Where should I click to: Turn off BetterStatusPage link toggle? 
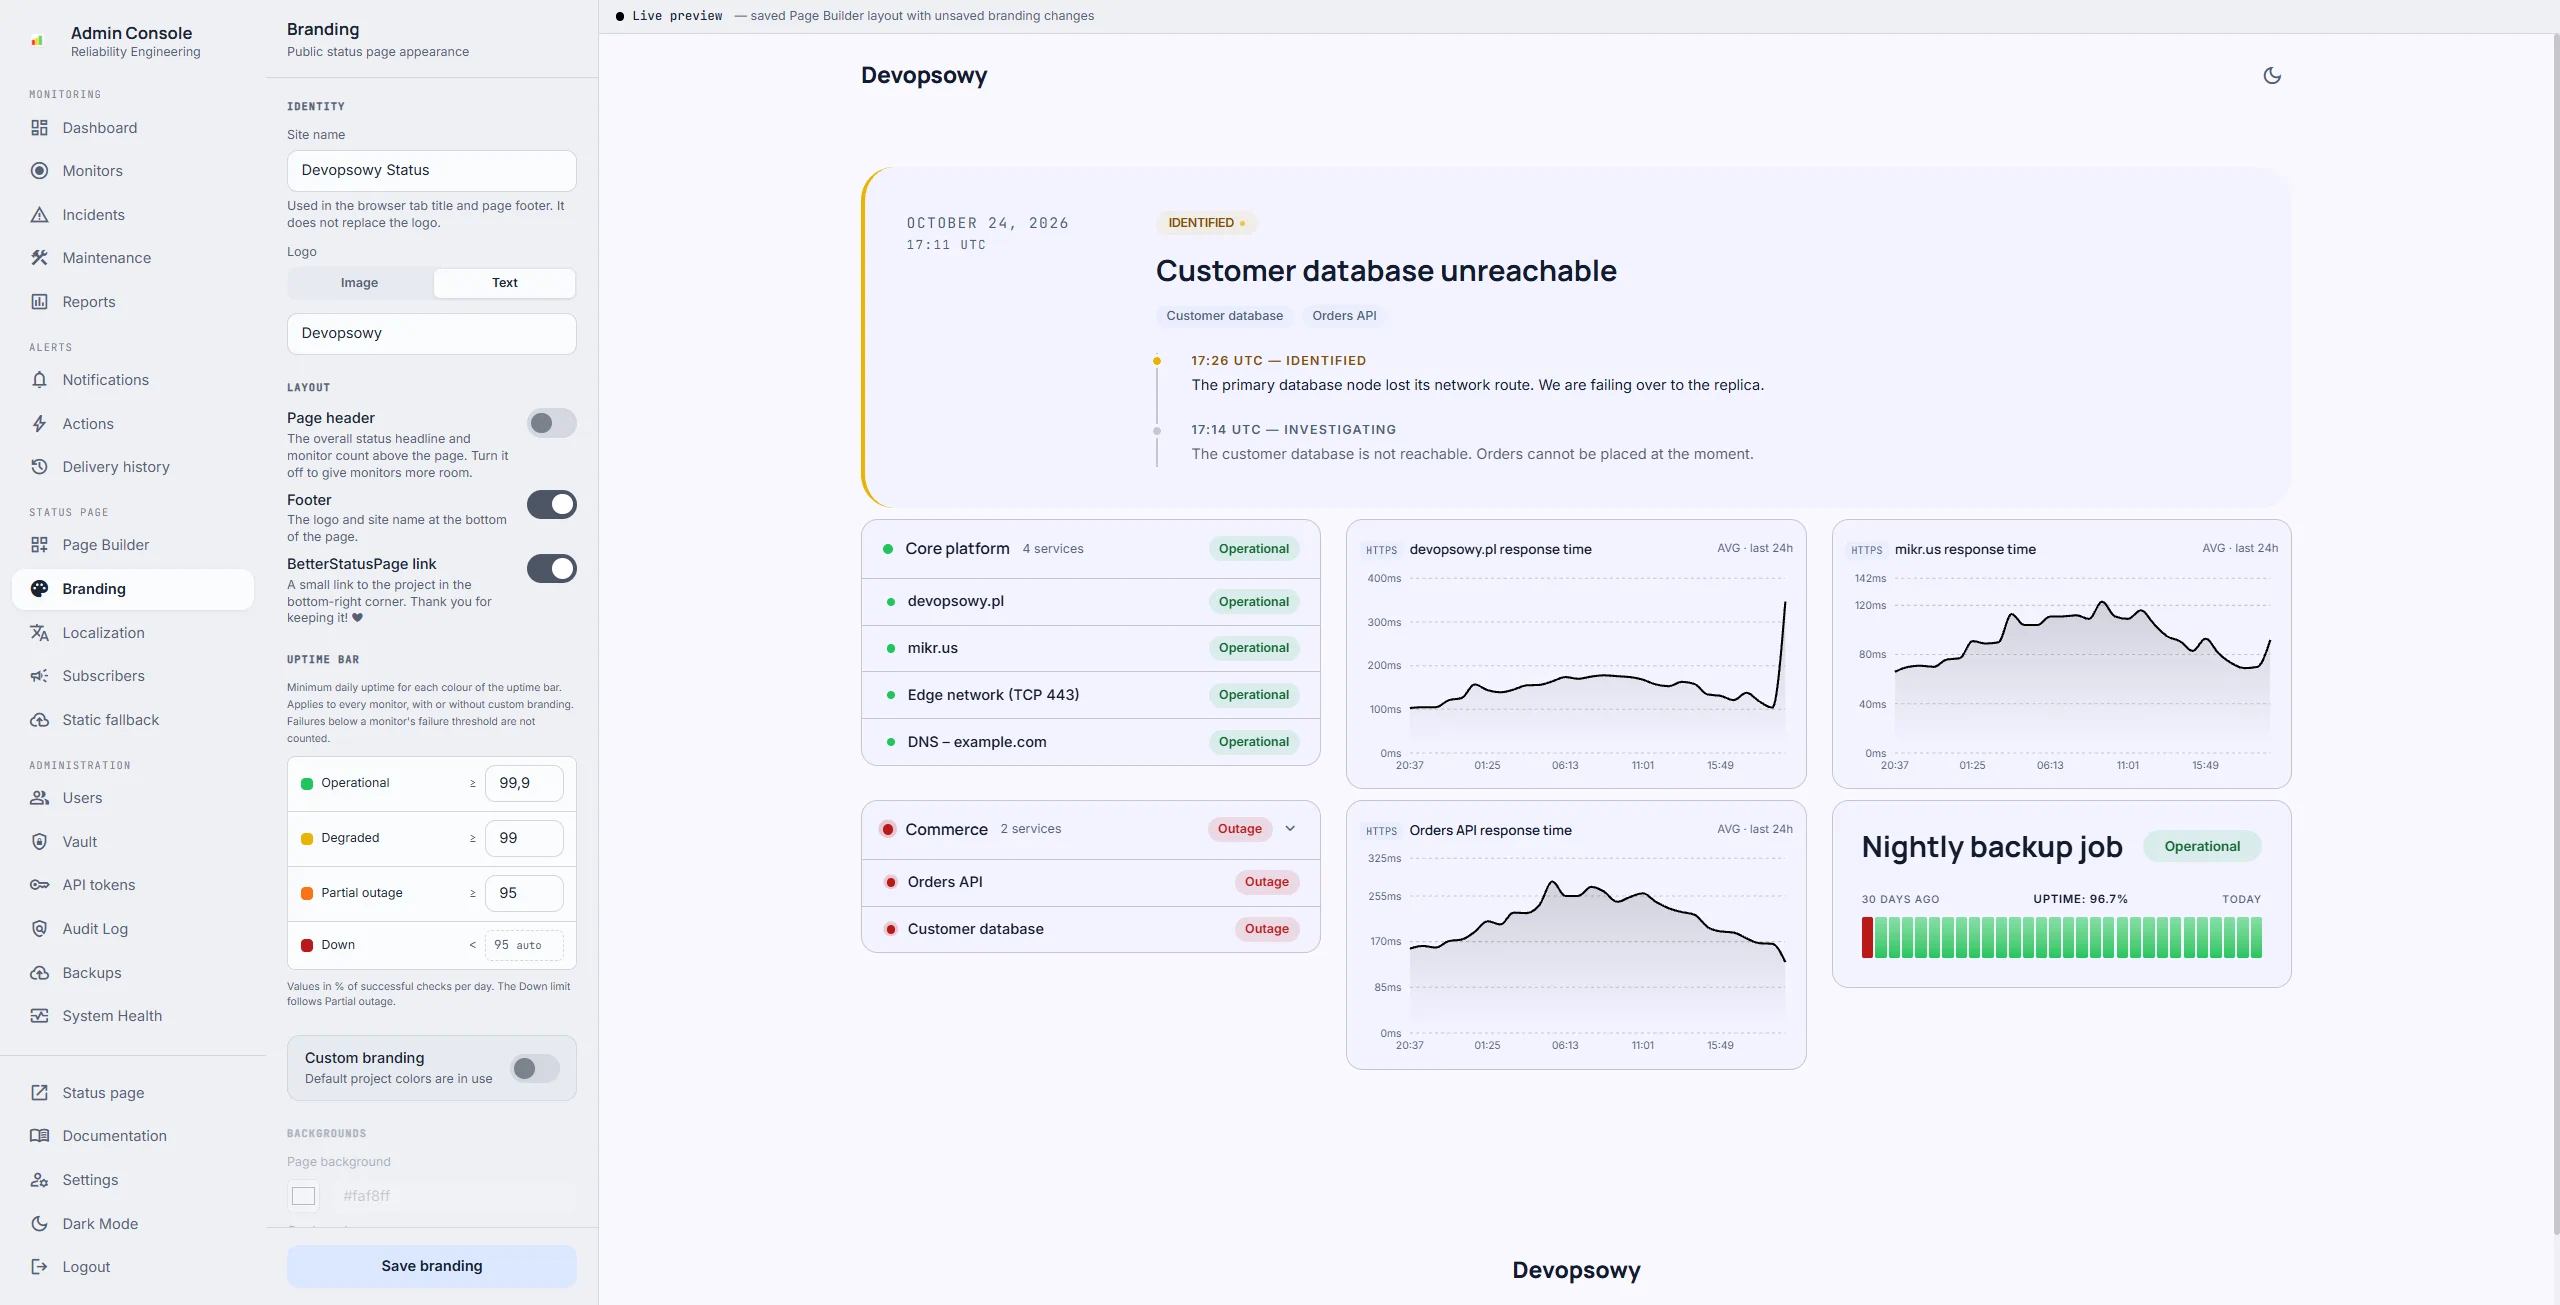tap(552, 569)
